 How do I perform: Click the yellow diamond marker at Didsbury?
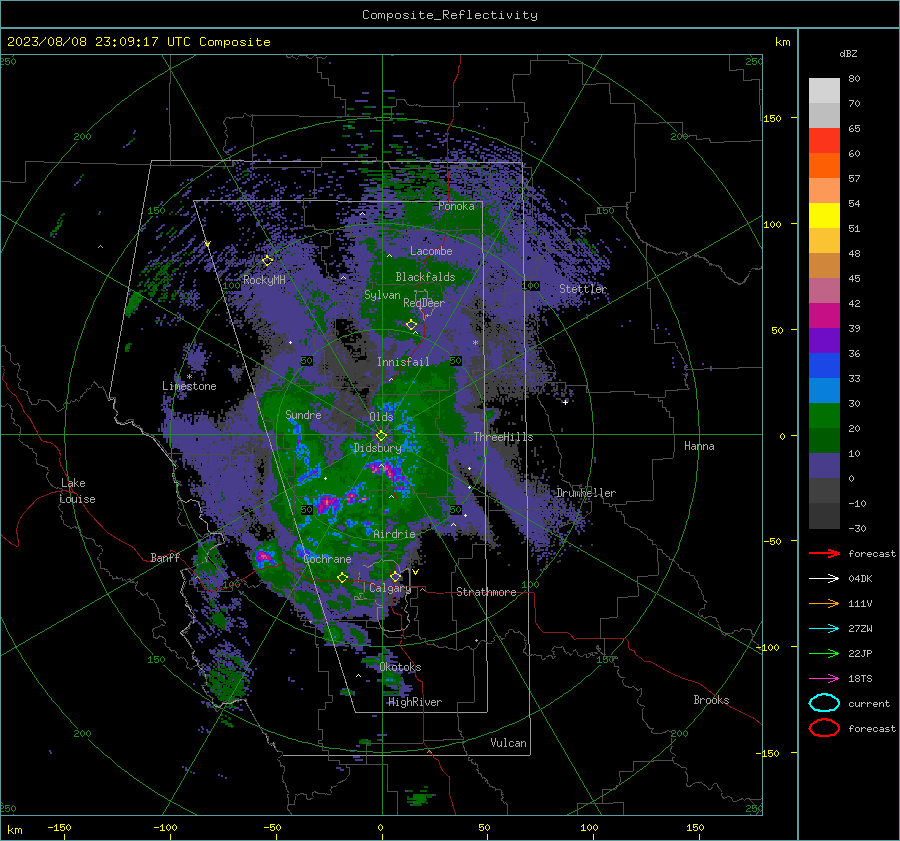[381, 436]
